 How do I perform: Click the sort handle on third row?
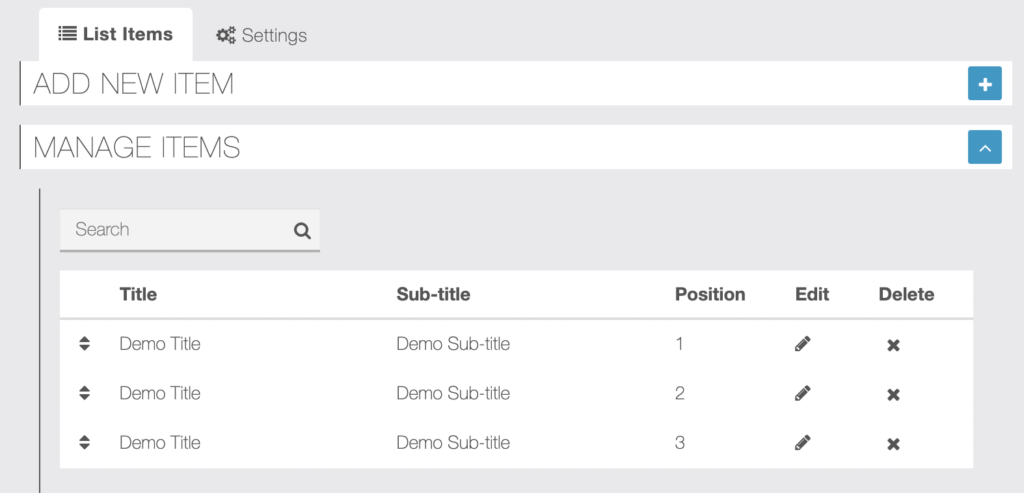pos(84,443)
